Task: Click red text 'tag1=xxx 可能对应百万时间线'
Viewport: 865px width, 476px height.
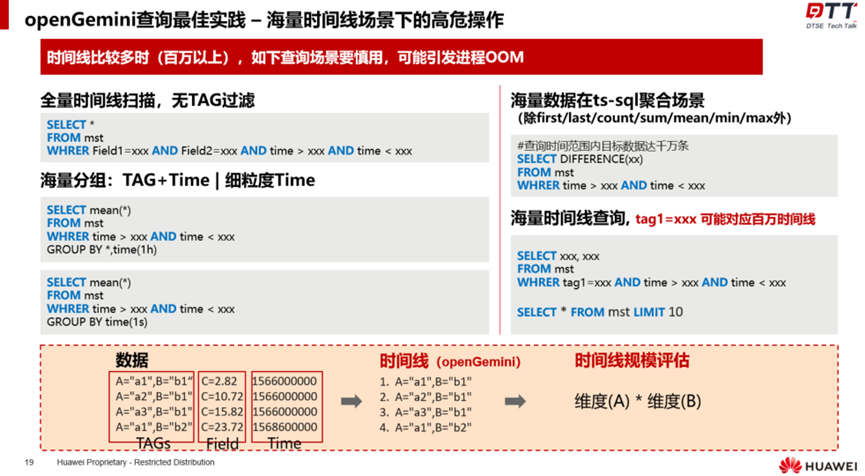Action: click(725, 219)
